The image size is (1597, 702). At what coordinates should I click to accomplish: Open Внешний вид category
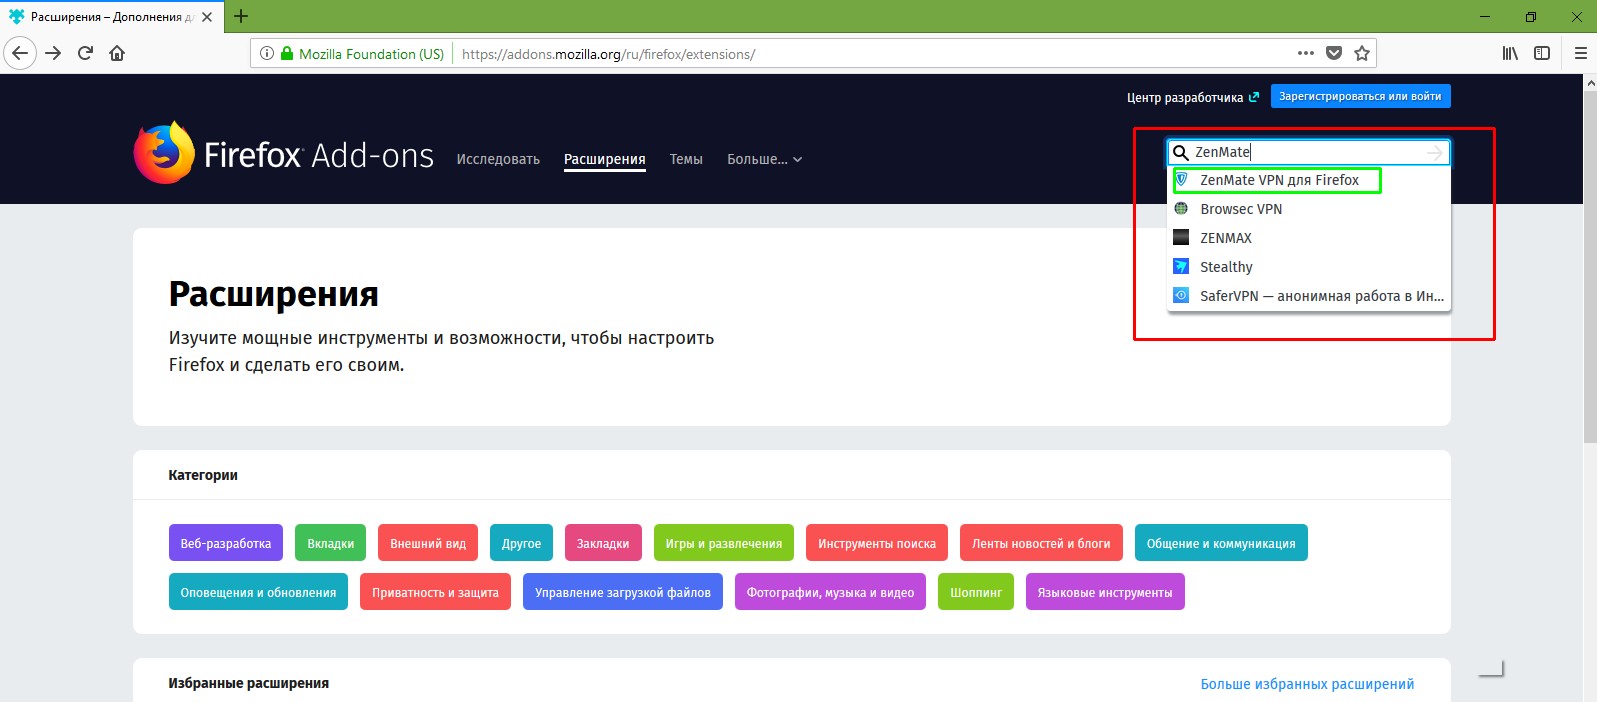pyautogui.click(x=428, y=543)
